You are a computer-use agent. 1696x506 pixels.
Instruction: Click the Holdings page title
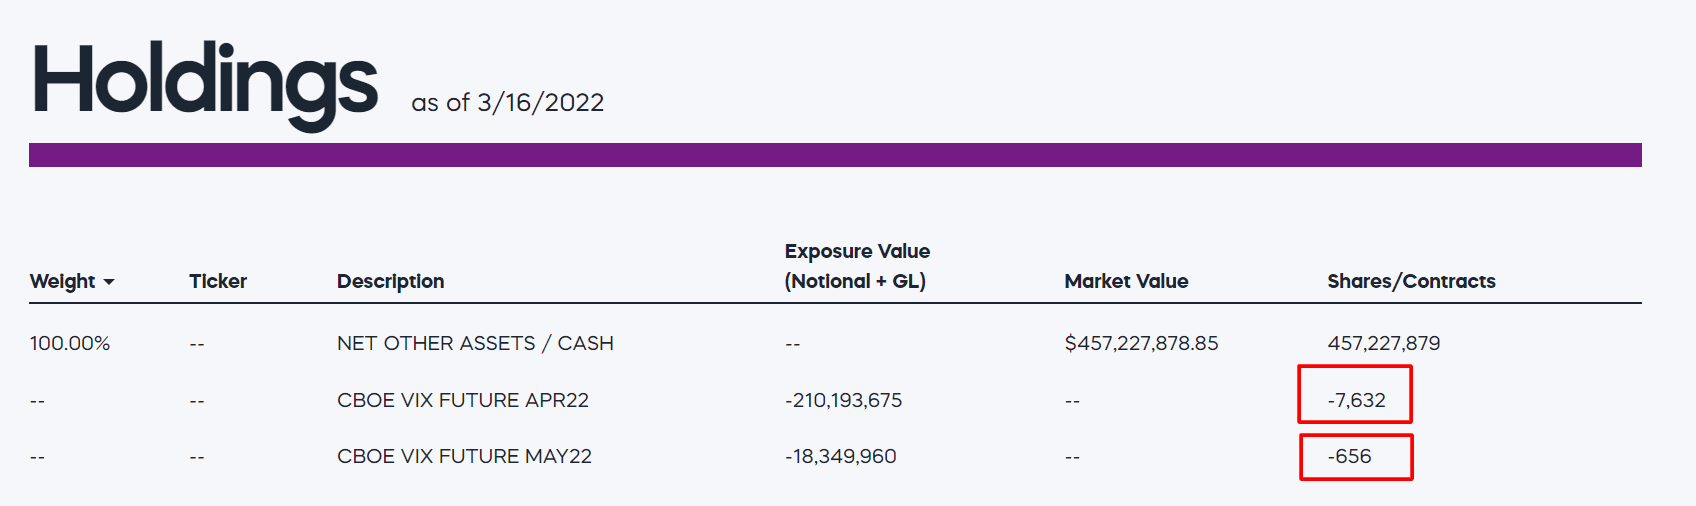(x=206, y=84)
